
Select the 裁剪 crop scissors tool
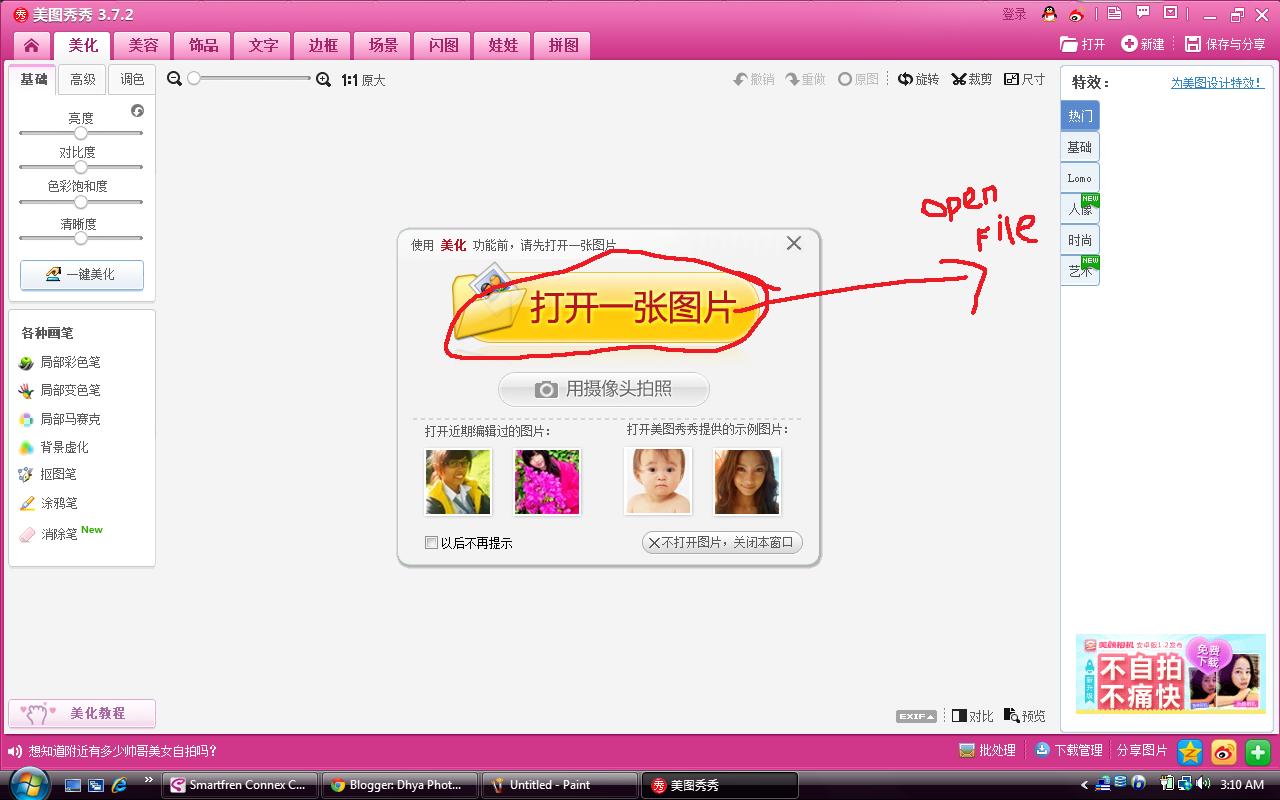click(x=971, y=79)
